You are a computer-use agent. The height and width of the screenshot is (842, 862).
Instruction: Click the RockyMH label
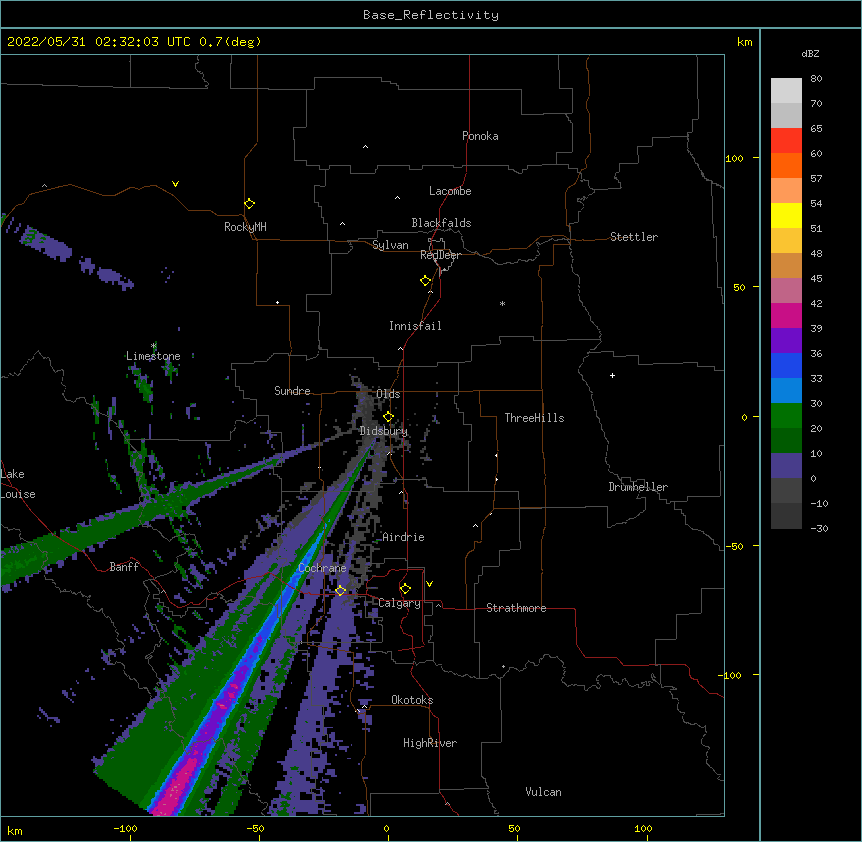tap(245, 227)
